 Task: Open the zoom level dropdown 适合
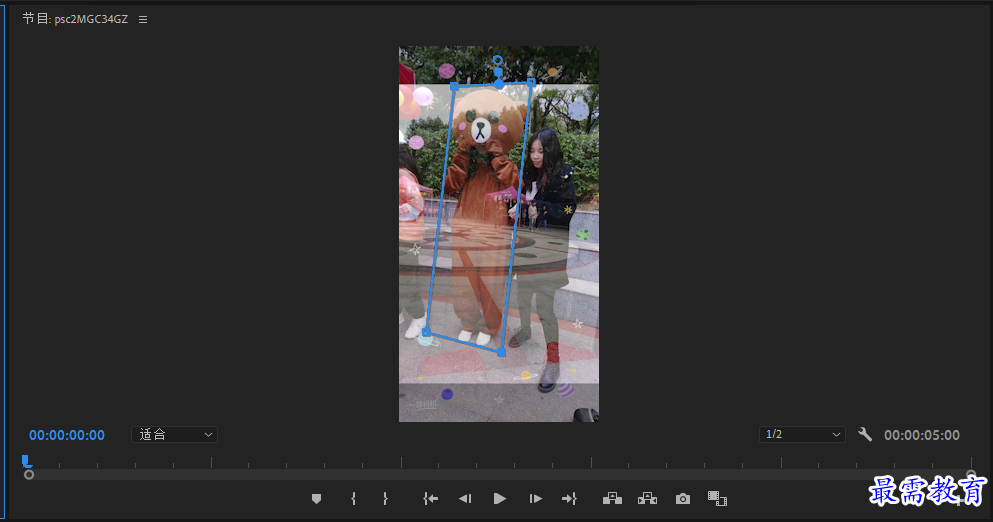coord(175,435)
